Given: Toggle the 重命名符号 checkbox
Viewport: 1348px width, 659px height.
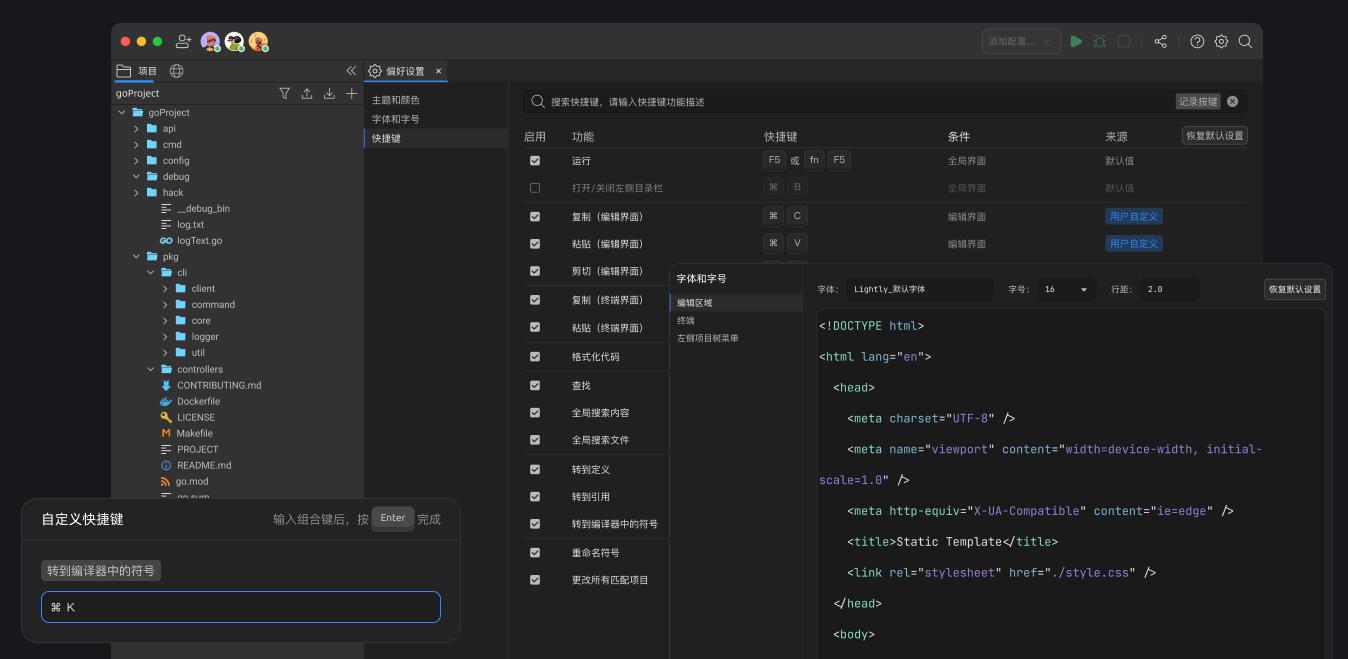Looking at the screenshot, I should tap(535, 553).
